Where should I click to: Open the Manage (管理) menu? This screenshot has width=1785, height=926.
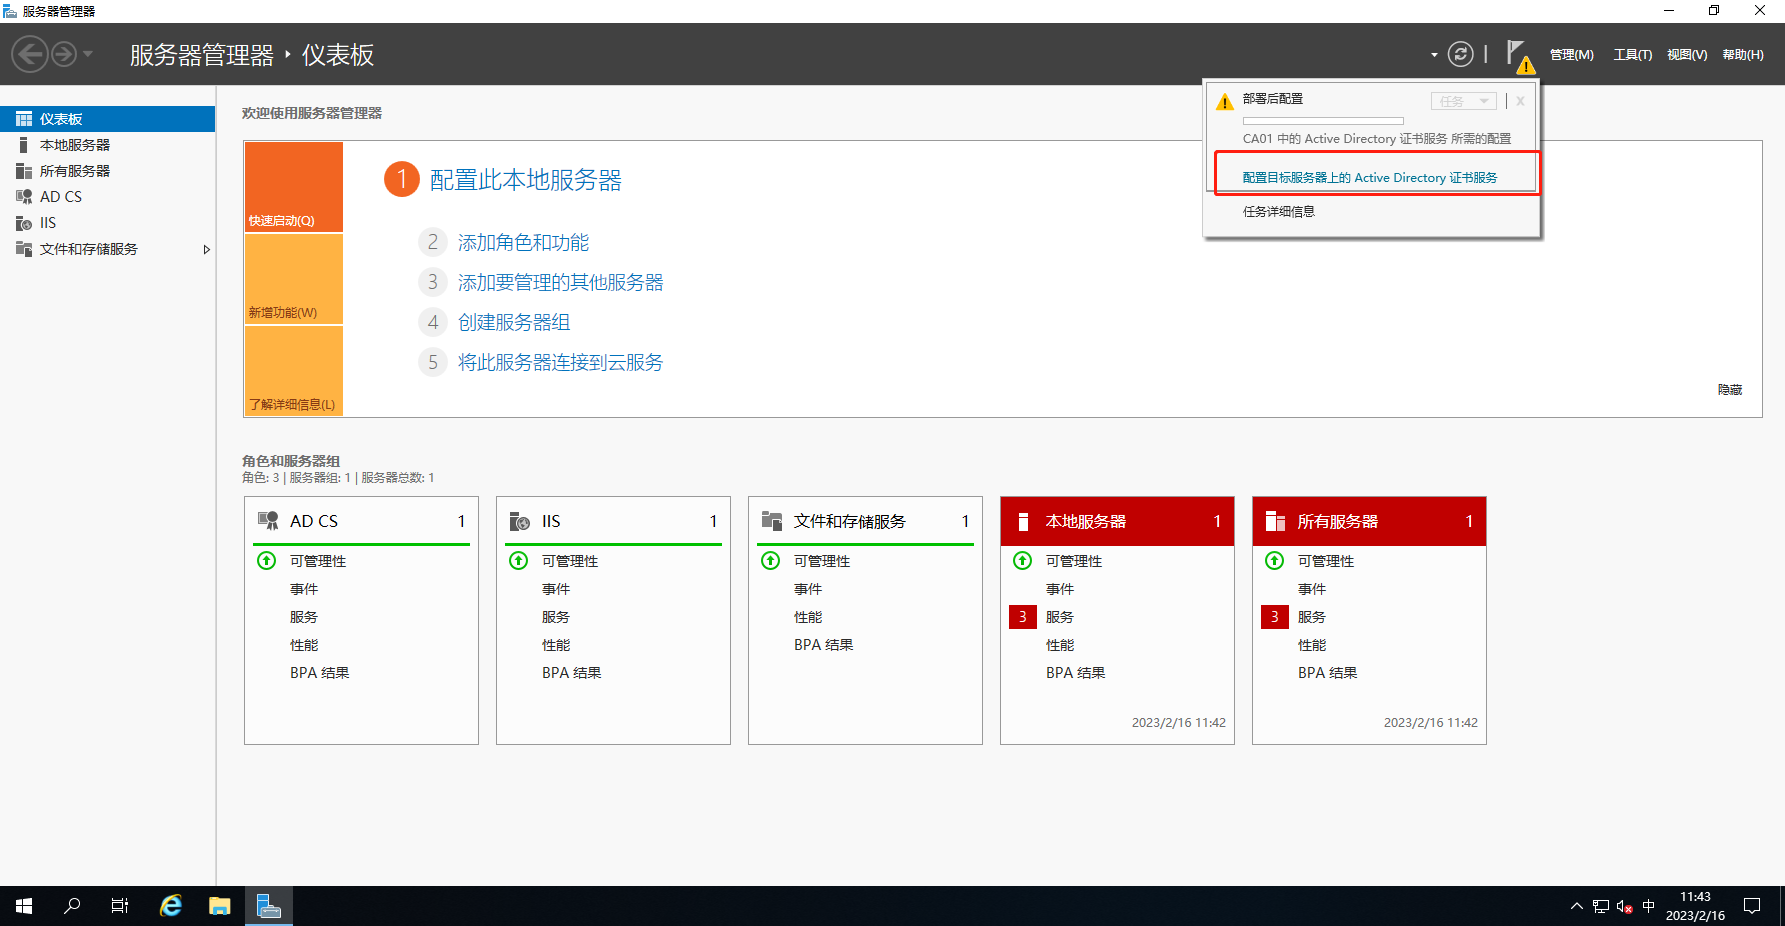[x=1571, y=55]
